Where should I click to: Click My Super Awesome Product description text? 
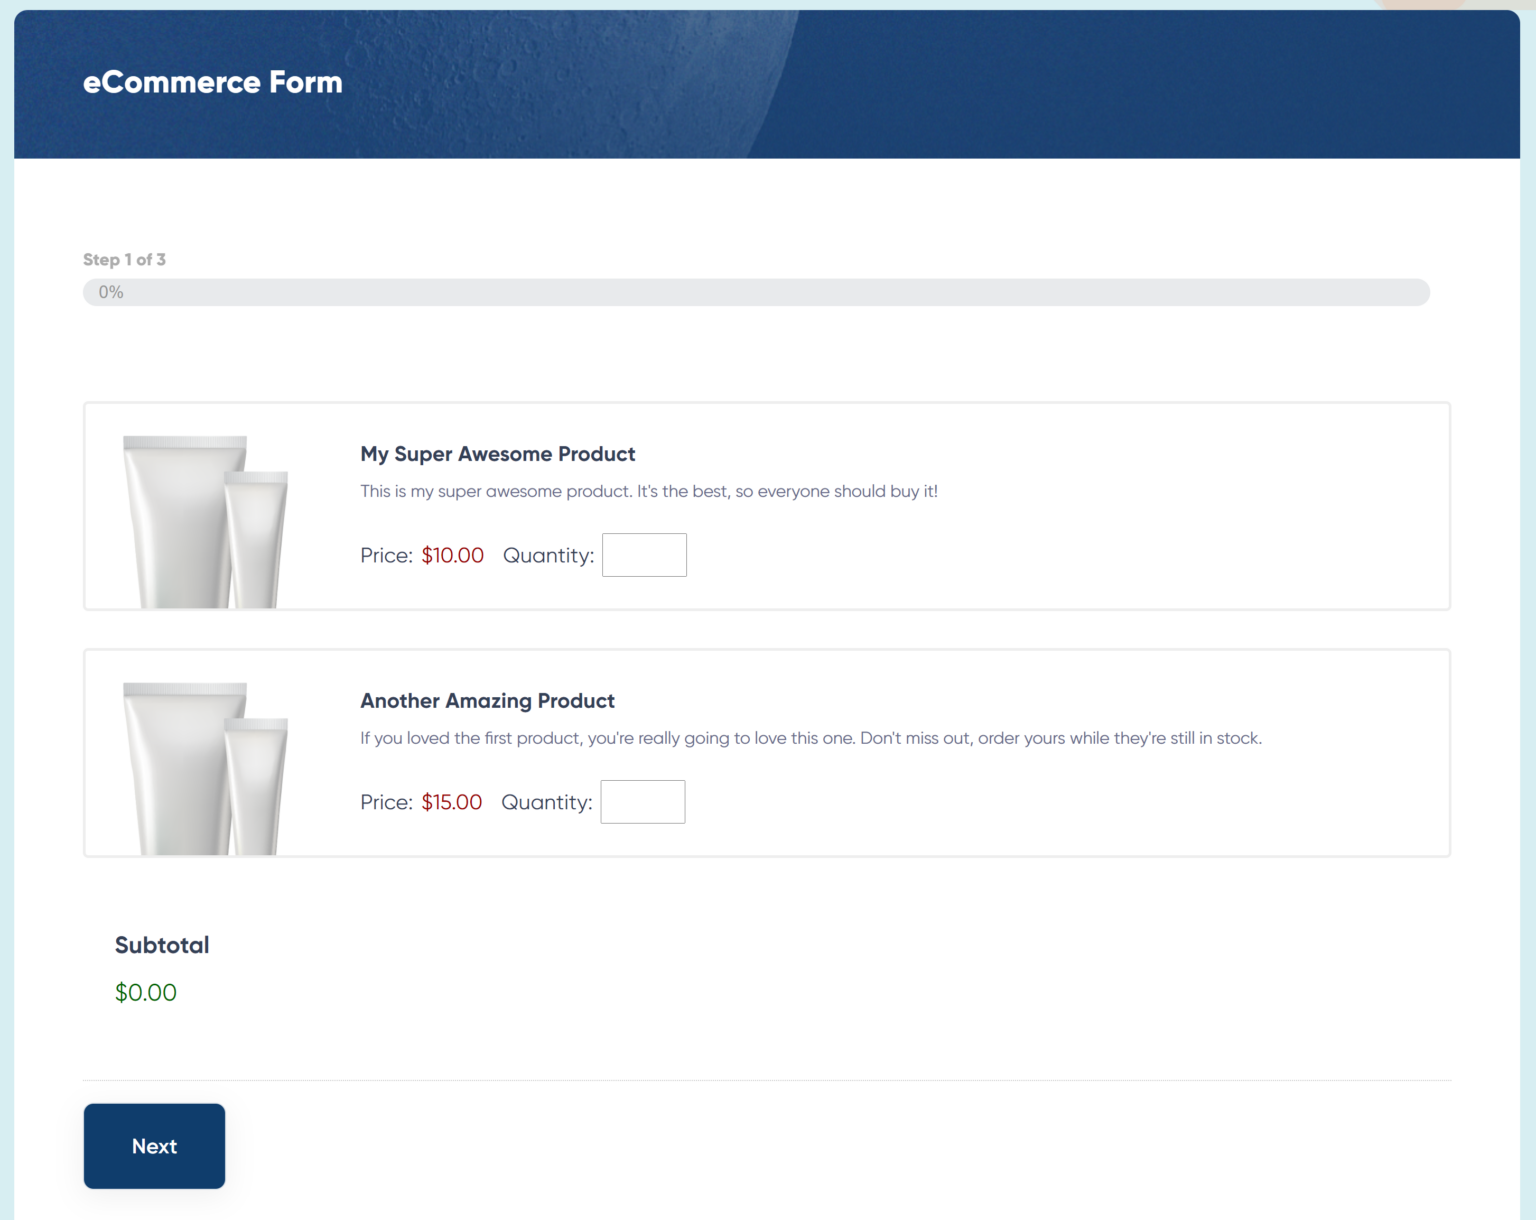[648, 491]
